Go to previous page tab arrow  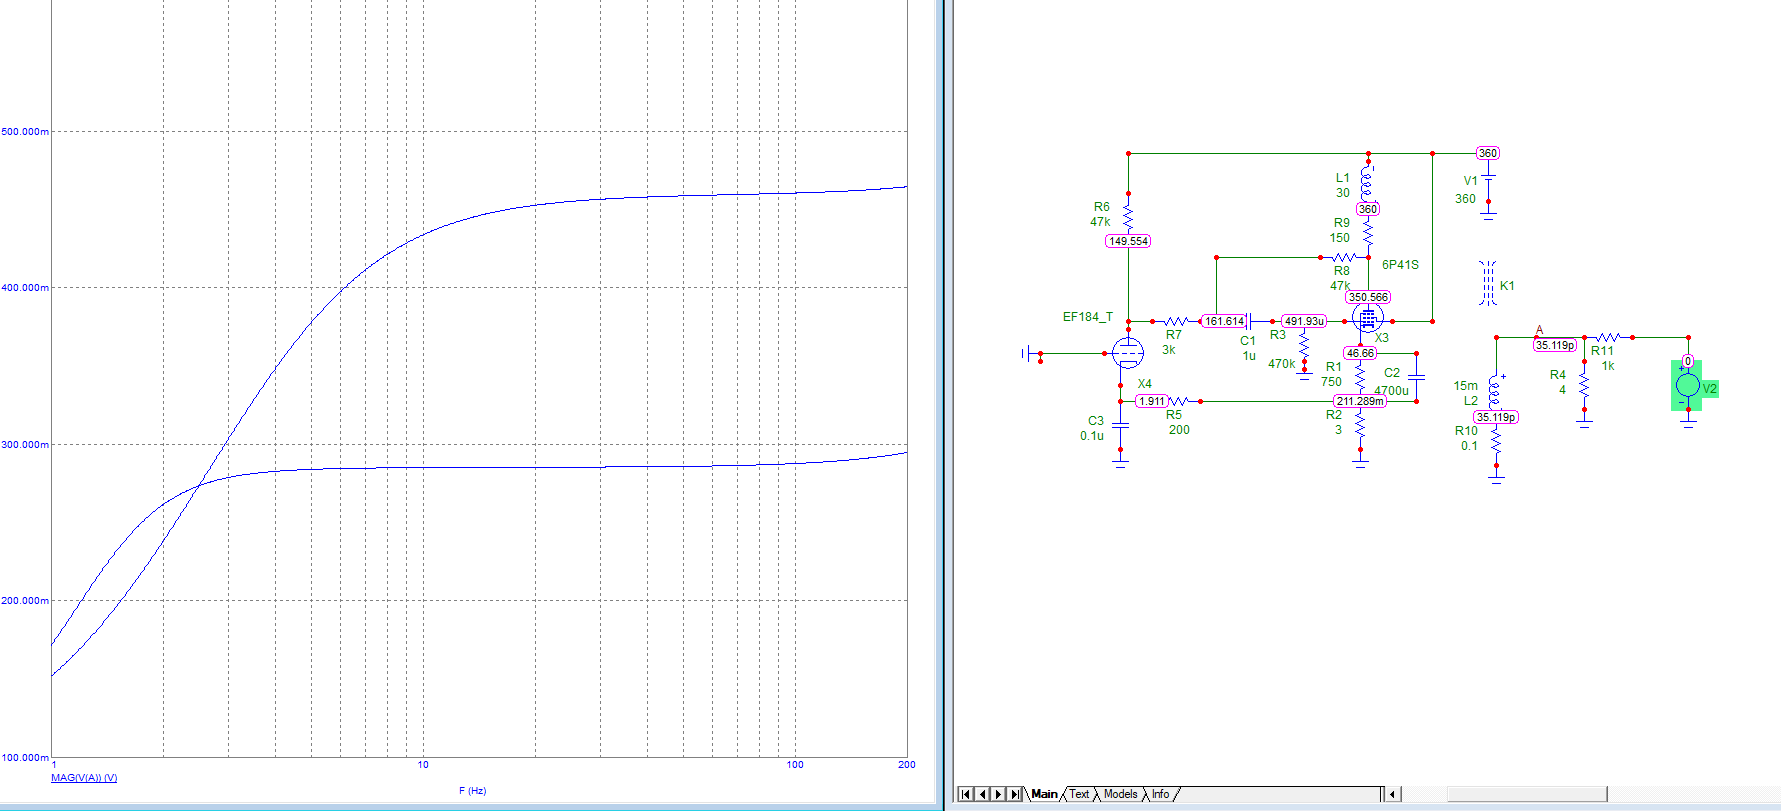pos(982,794)
